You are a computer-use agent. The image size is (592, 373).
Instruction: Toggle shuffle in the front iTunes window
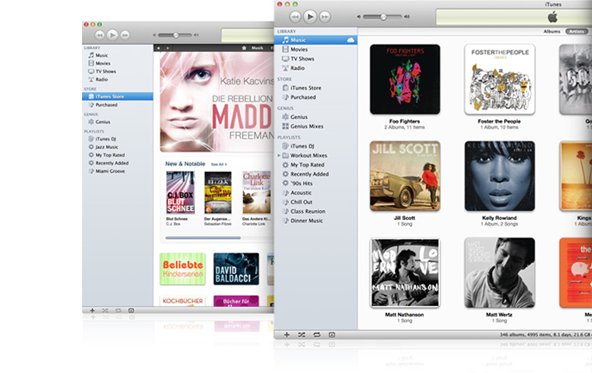301,335
